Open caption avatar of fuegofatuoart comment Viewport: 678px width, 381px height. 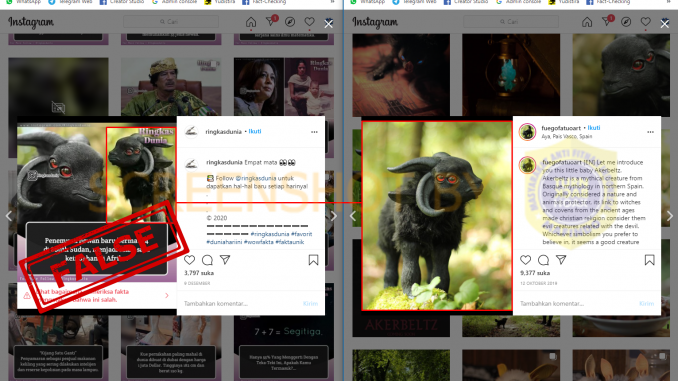point(528,165)
